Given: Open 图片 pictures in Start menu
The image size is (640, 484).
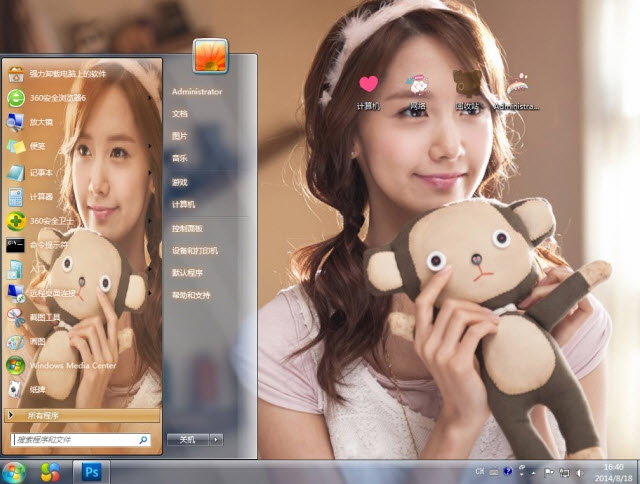Looking at the screenshot, I should click(180, 136).
